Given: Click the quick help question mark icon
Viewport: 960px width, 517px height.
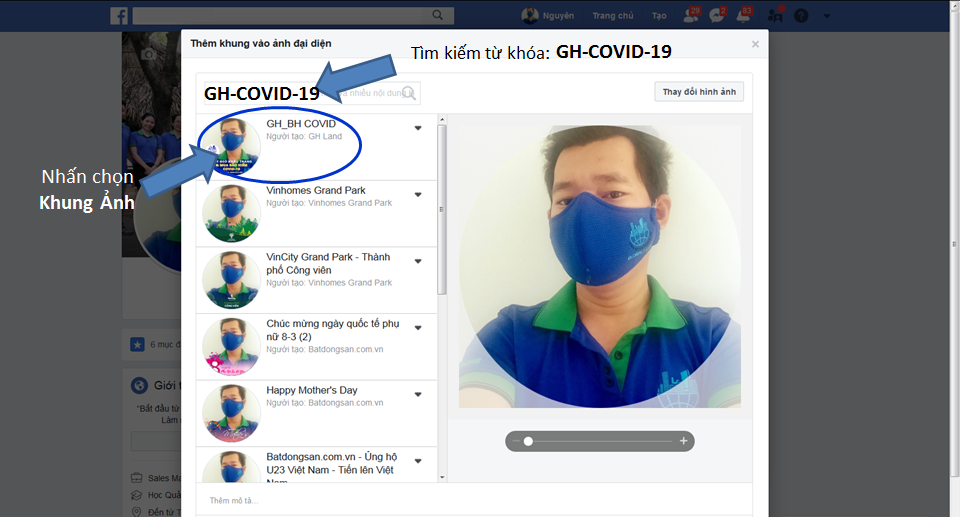Looking at the screenshot, I should click(801, 16).
